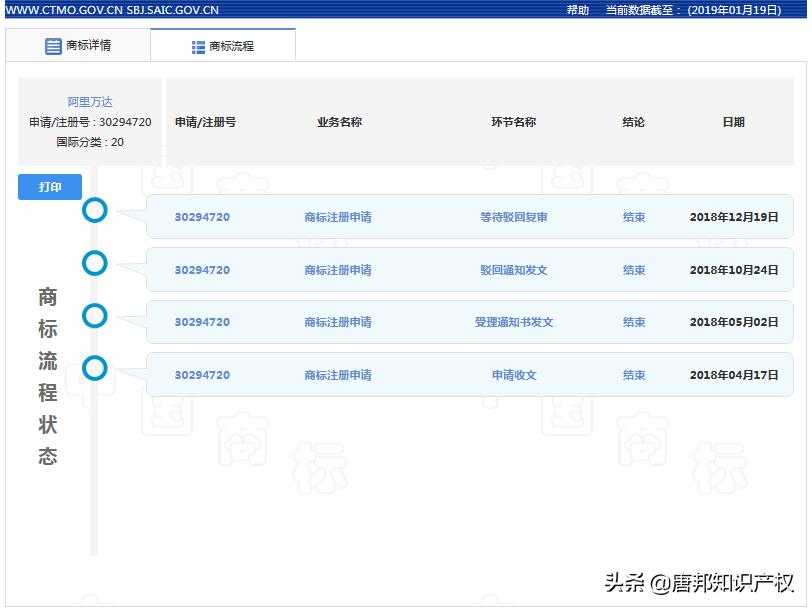This screenshot has width=812, height=611.
Task: Click the timeline circle beside 驳回通知发文 row
Action: click(x=94, y=263)
